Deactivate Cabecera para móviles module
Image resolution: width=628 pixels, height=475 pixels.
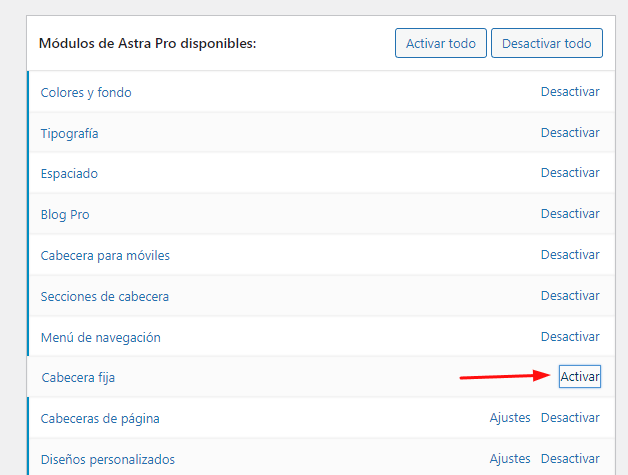[570, 254]
